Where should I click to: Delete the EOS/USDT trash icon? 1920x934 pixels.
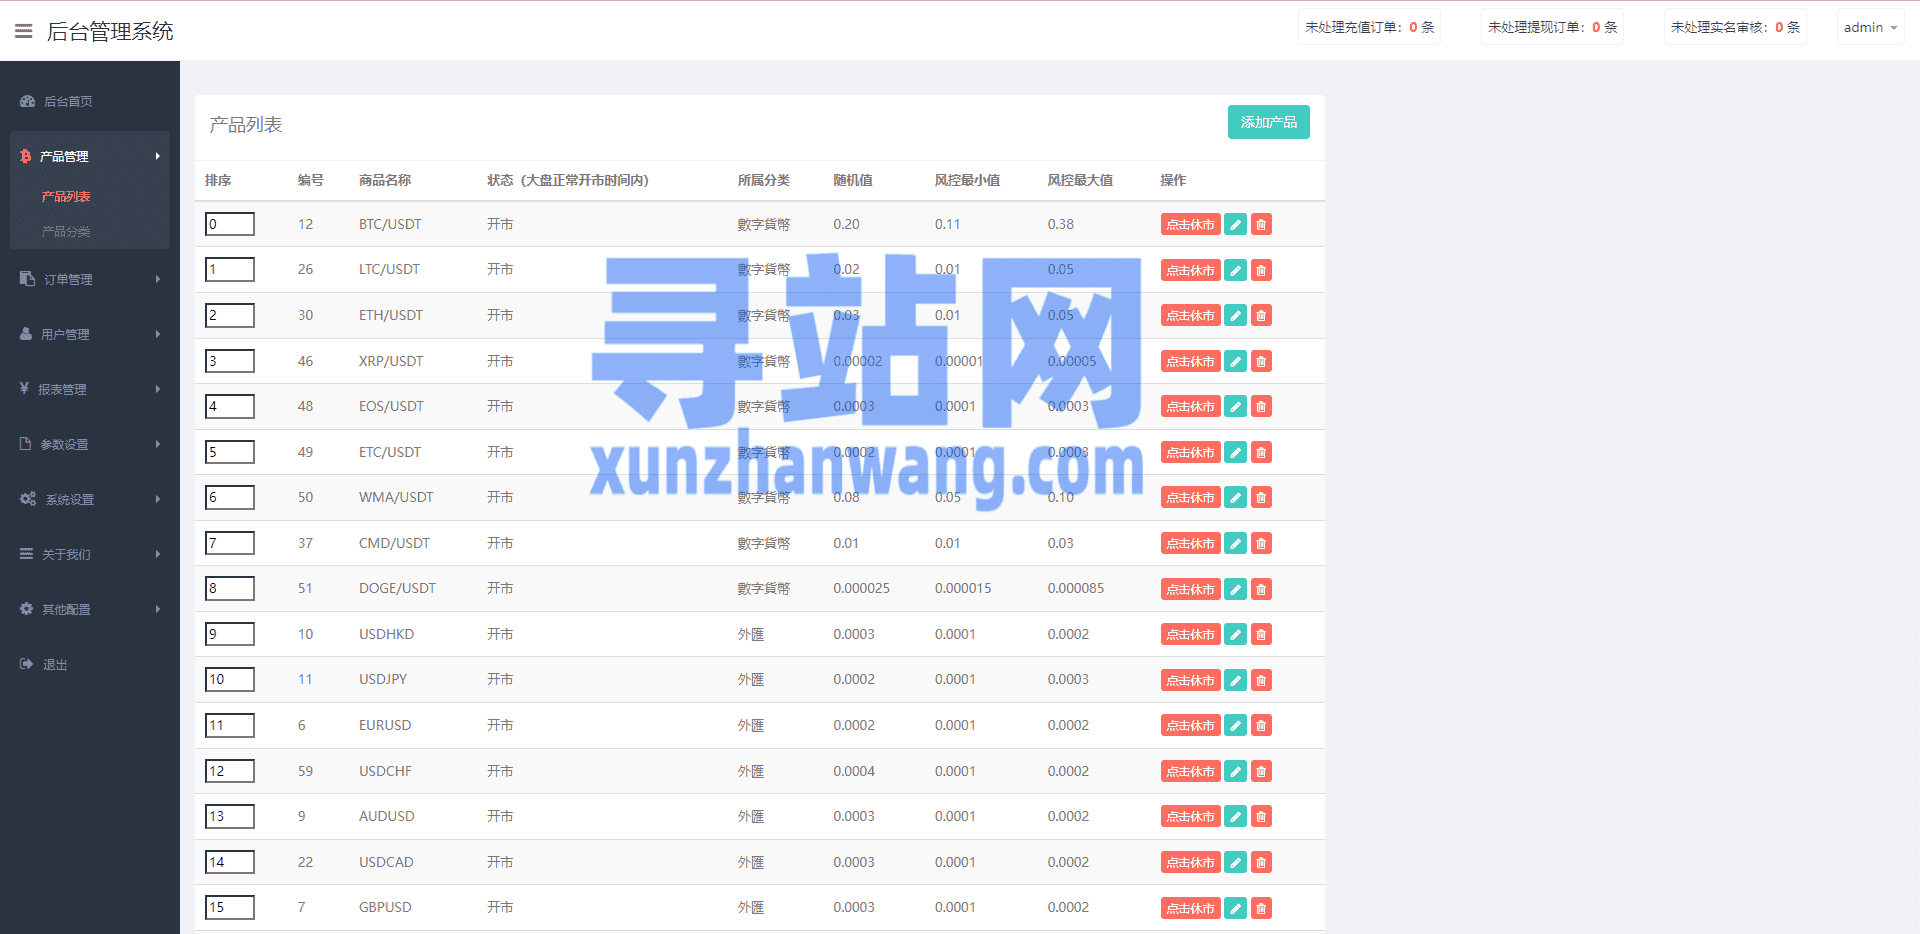click(1261, 407)
